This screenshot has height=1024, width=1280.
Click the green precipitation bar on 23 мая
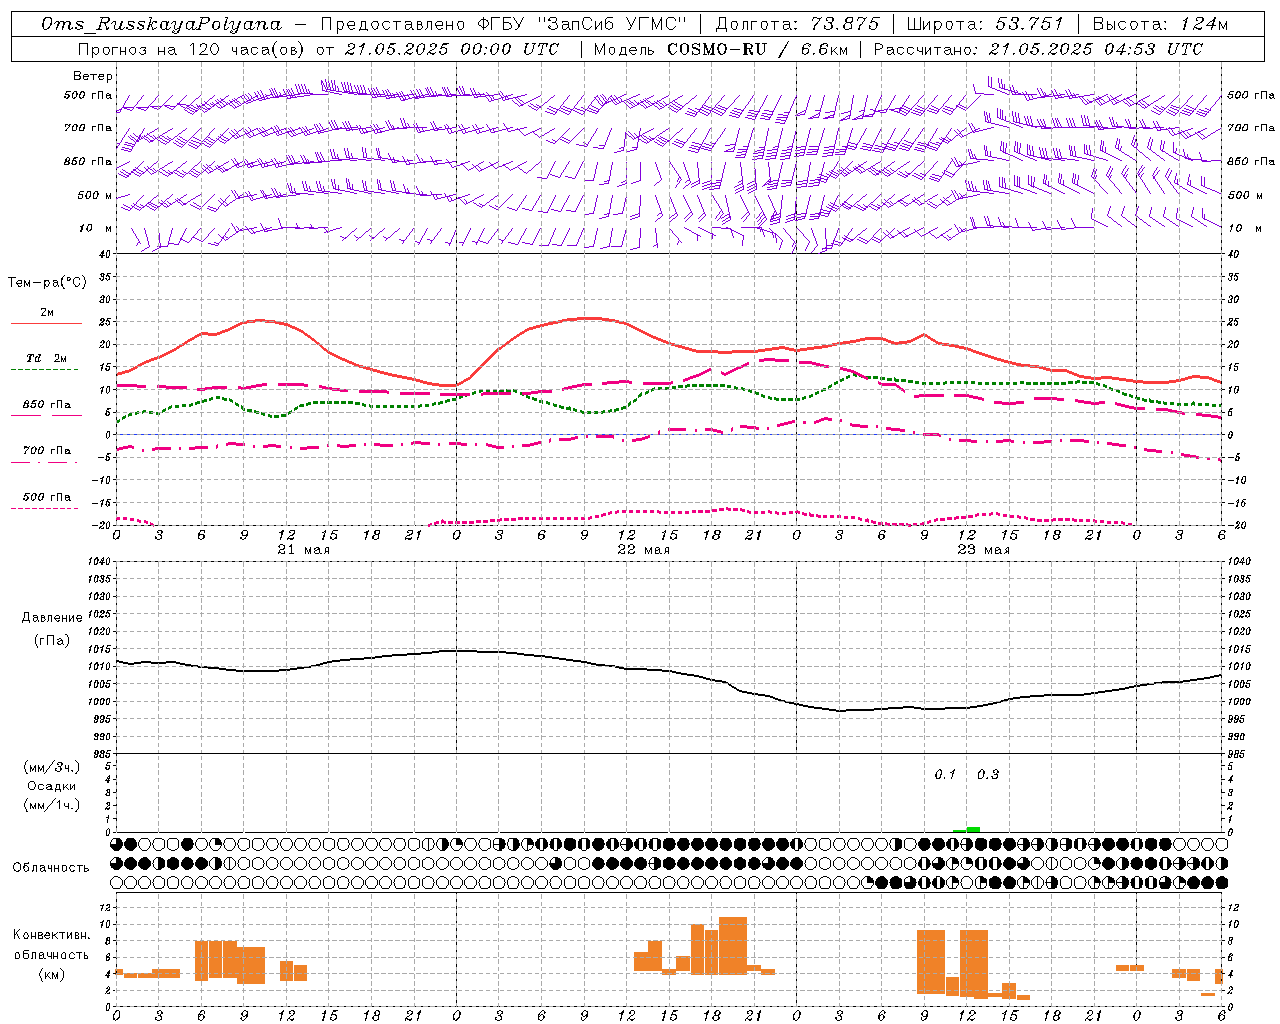pos(973,829)
